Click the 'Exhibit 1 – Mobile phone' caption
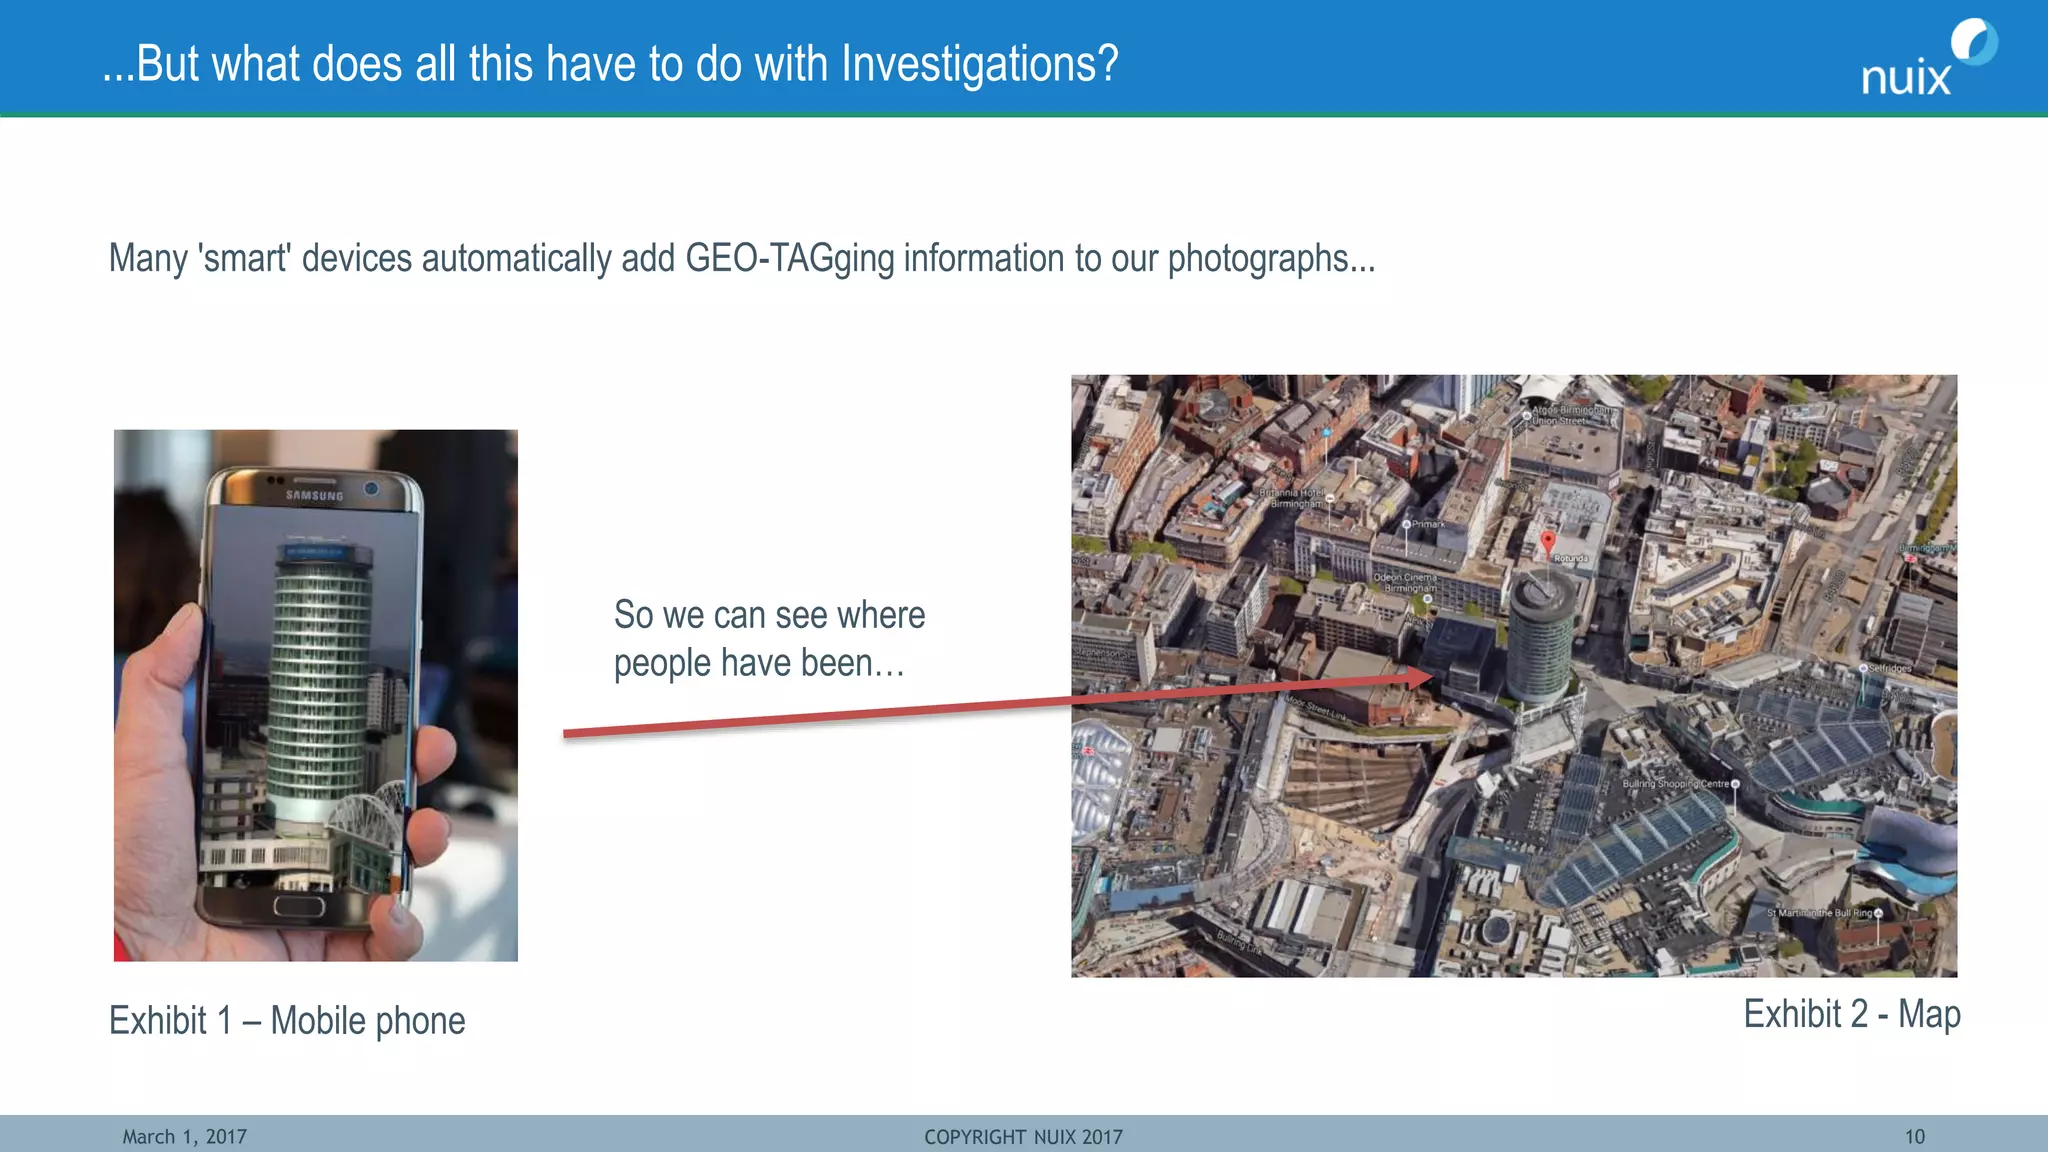Viewport: 2048px width, 1152px height. (x=287, y=1021)
